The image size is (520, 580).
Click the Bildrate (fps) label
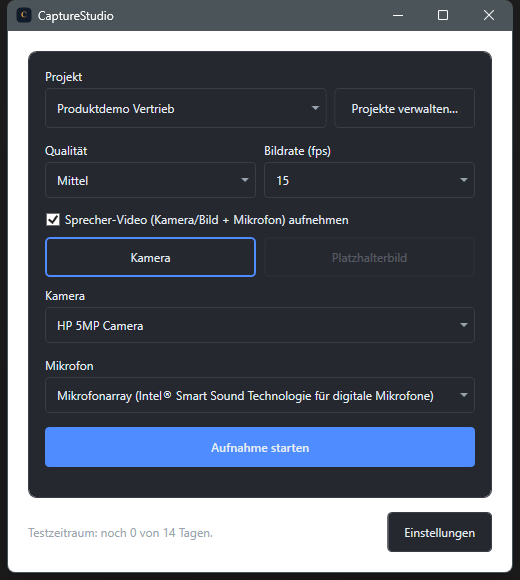(297, 151)
